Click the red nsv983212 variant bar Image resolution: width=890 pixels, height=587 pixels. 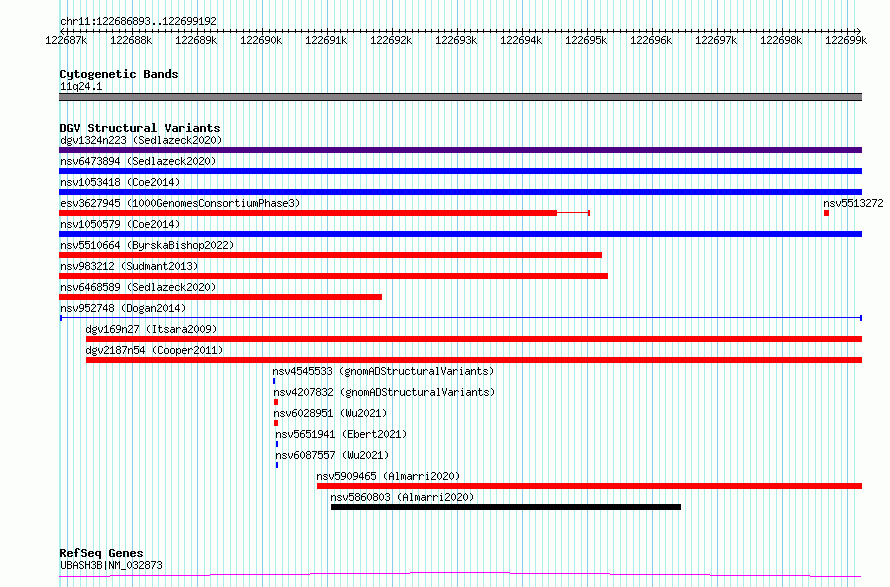click(x=333, y=276)
